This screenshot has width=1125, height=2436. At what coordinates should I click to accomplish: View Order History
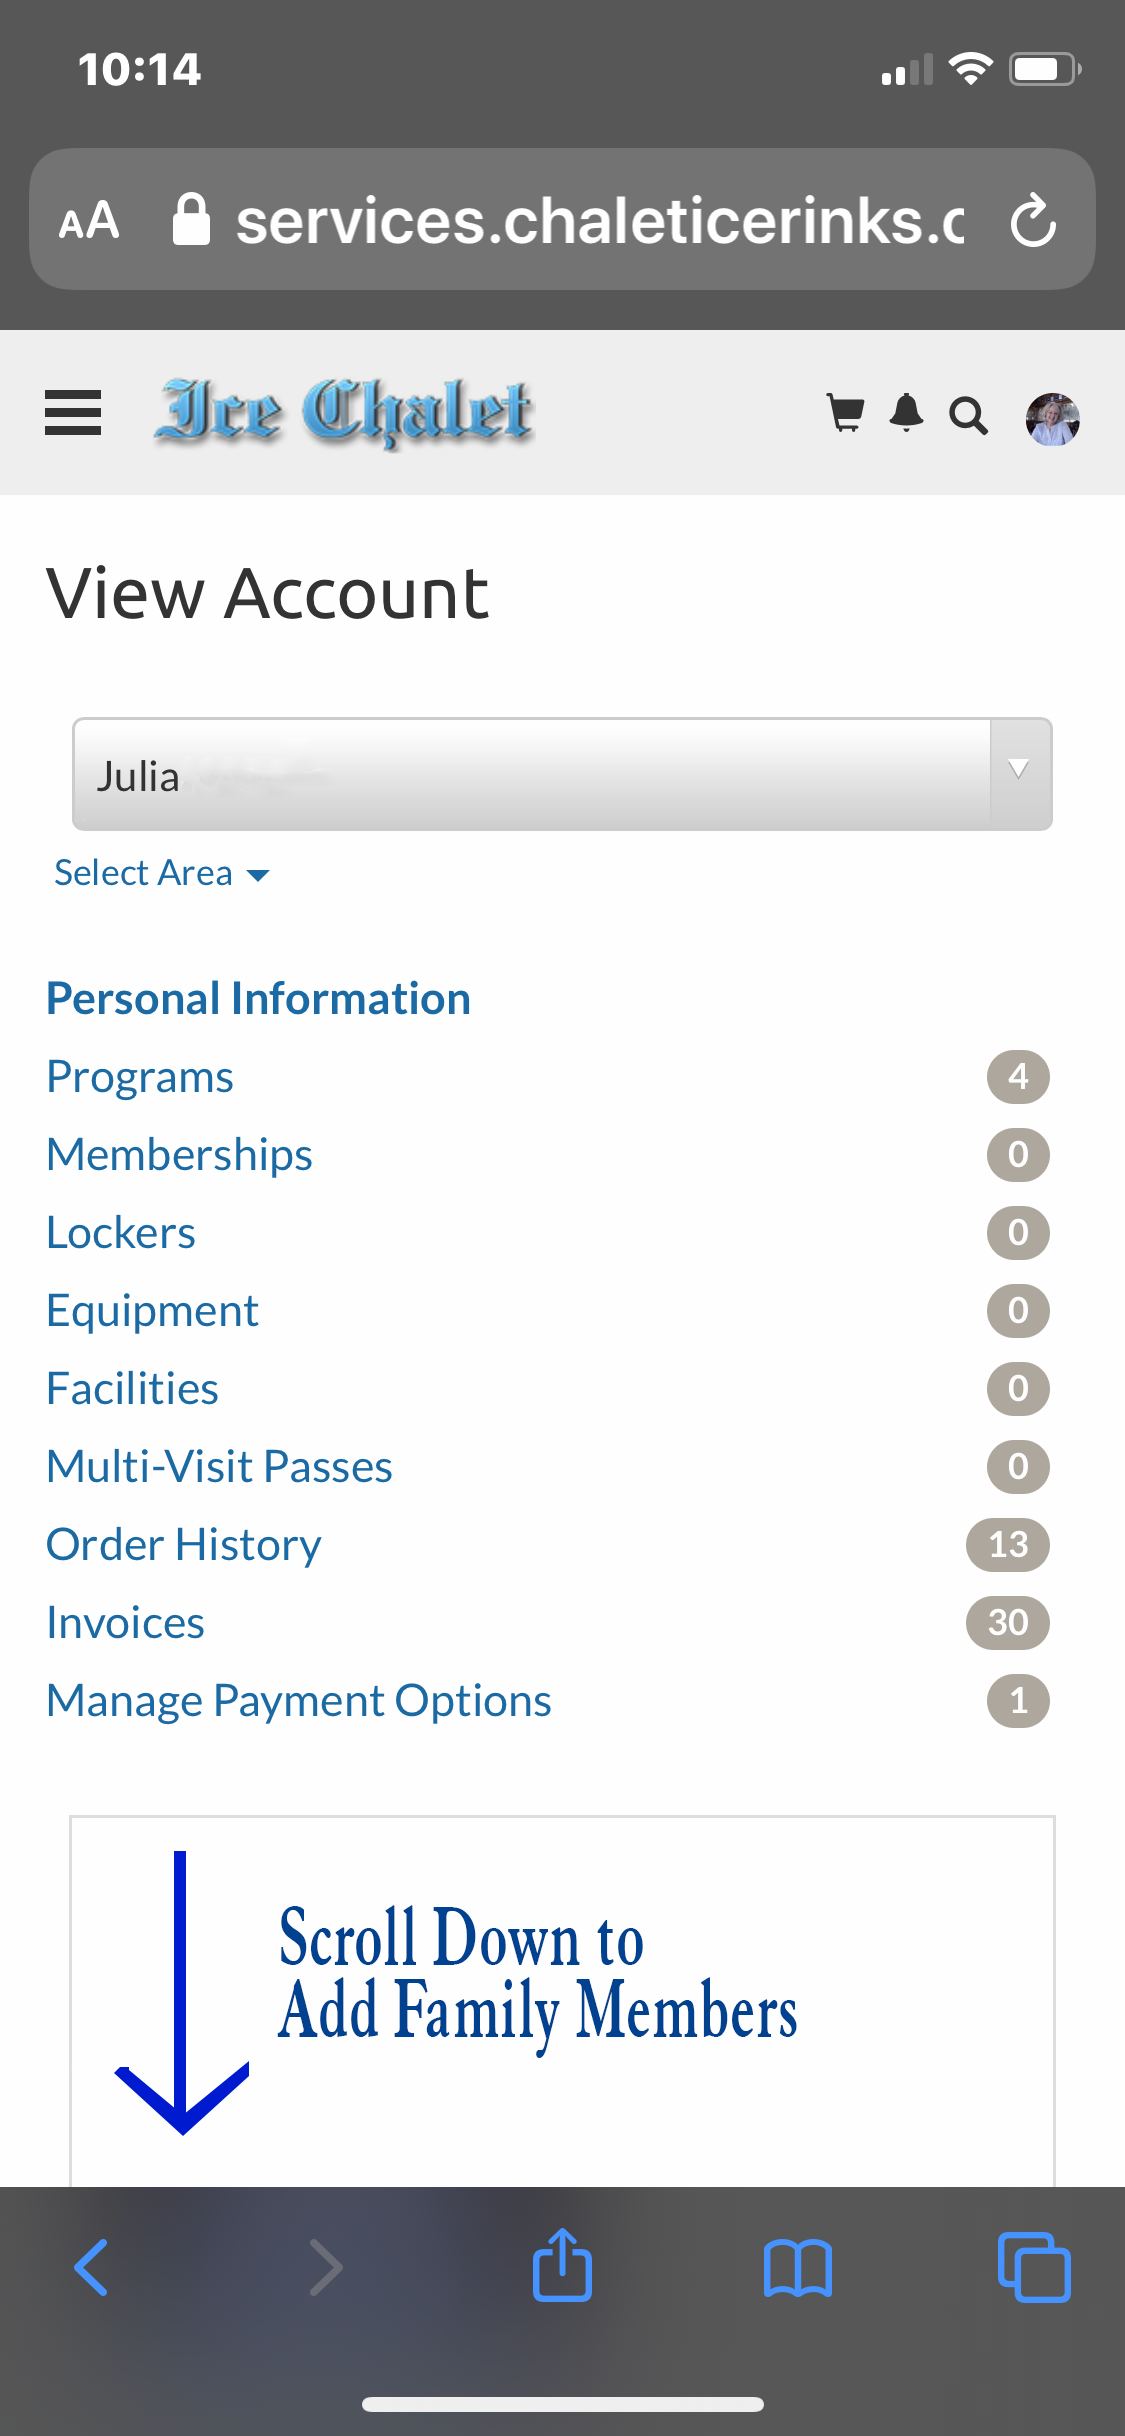pyautogui.click(x=184, y=1544)
